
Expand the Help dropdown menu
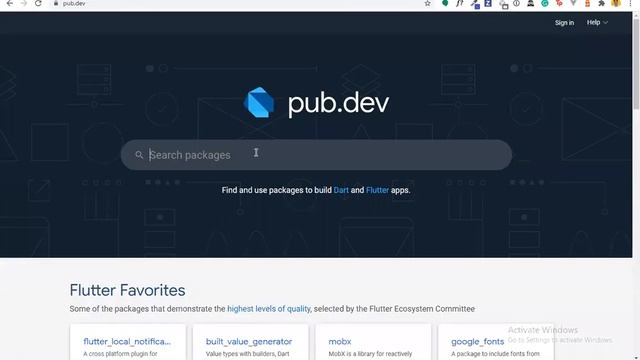tap(597, 22)
